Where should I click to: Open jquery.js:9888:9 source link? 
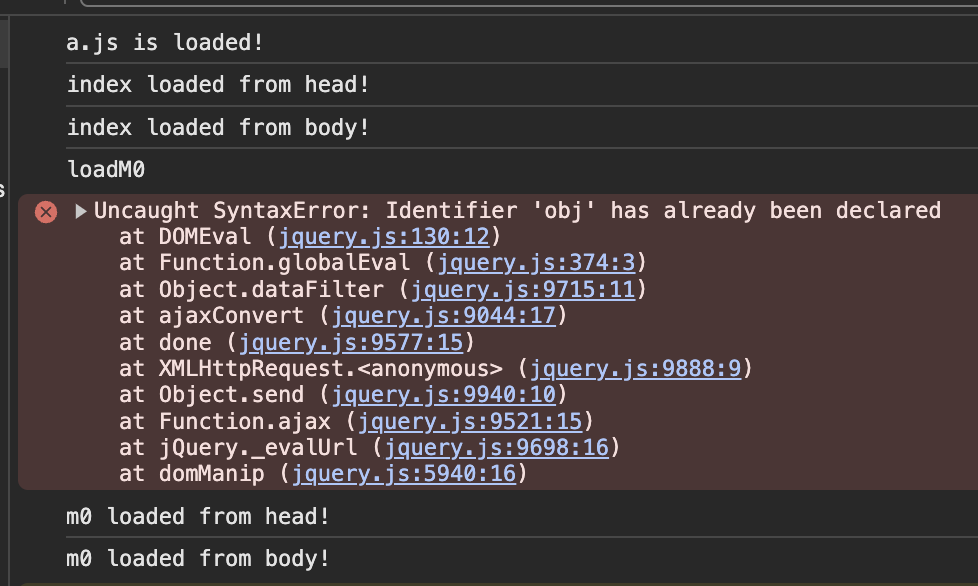[636, 369]
